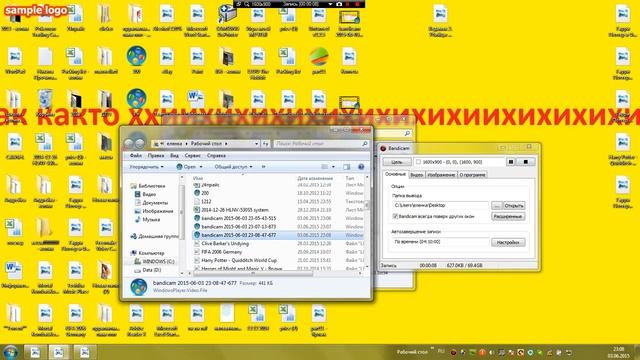Screen dimensions: 640x360
Task: Click the taskbar clock
Action: [619, 353]
